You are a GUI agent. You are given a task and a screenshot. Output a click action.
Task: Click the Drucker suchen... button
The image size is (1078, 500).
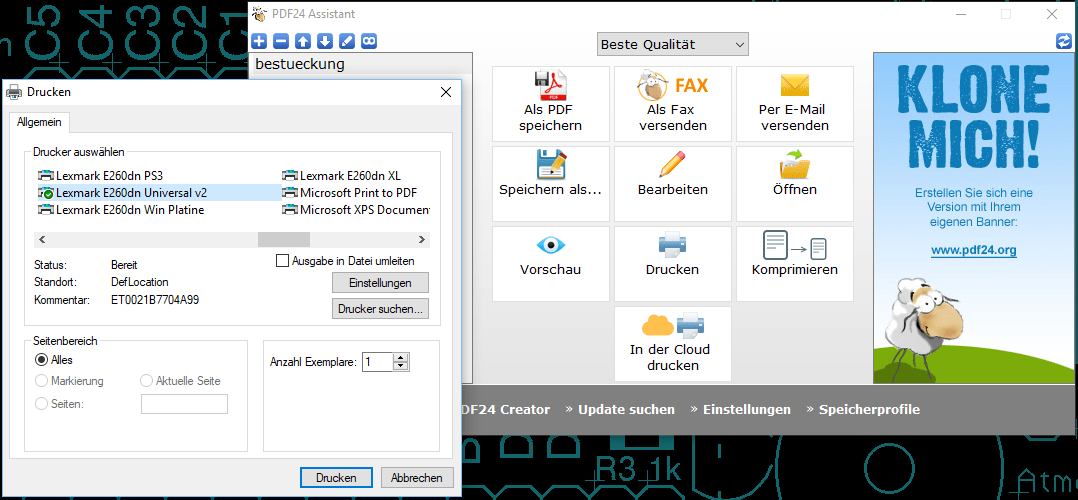click(380, 309)
